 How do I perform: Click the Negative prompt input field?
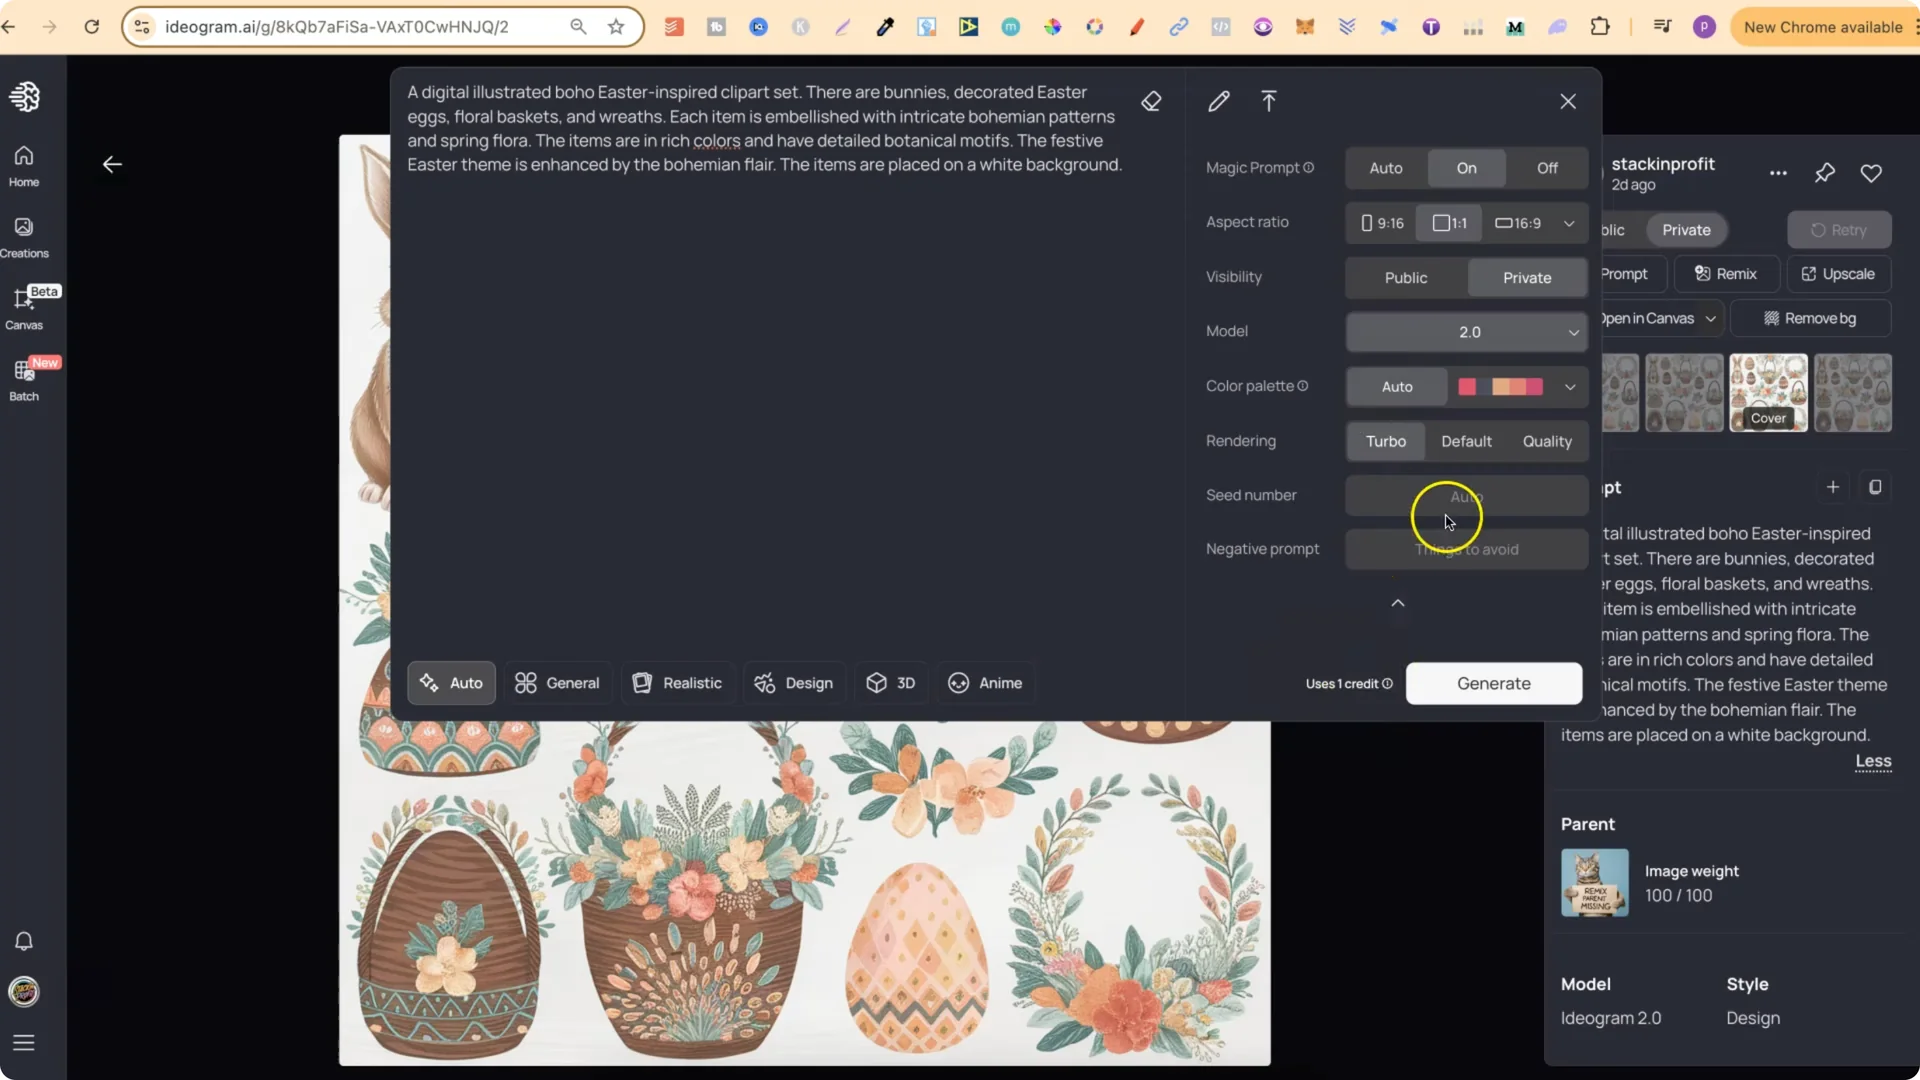pyautogui.click(x=1465, y=549)
